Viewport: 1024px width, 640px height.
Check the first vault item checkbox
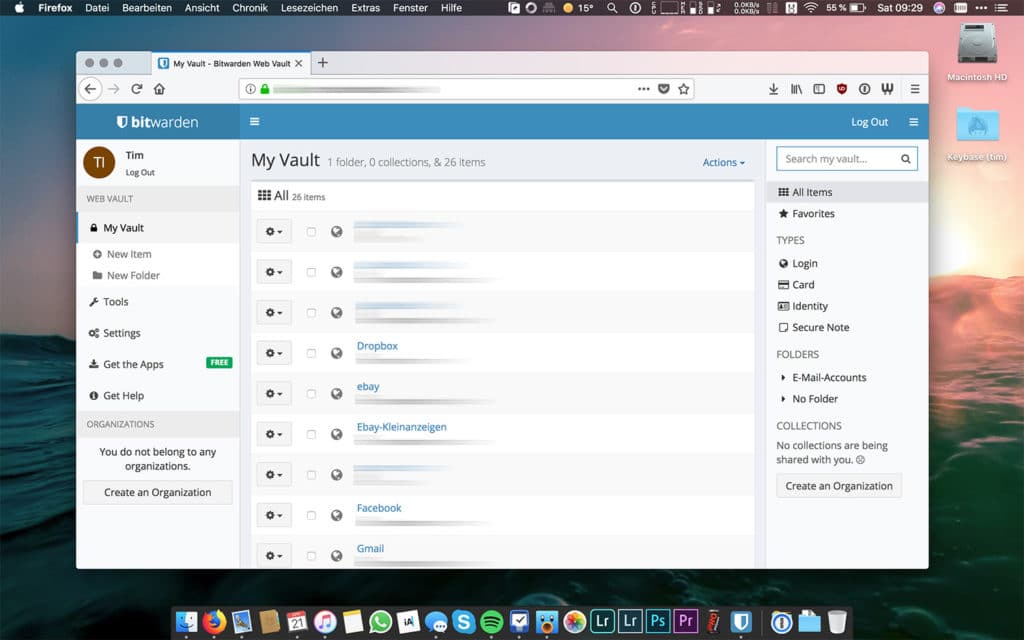[x=312, y=232]
